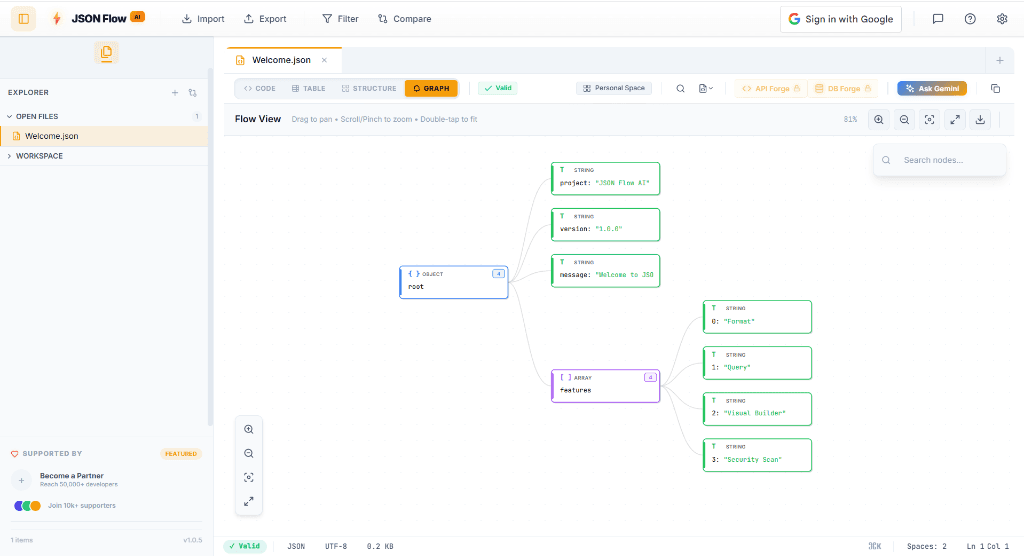Select the root object node
The height and width of the screenshot is (556, 1024).
pyautogui.click(x=454, y=282)
